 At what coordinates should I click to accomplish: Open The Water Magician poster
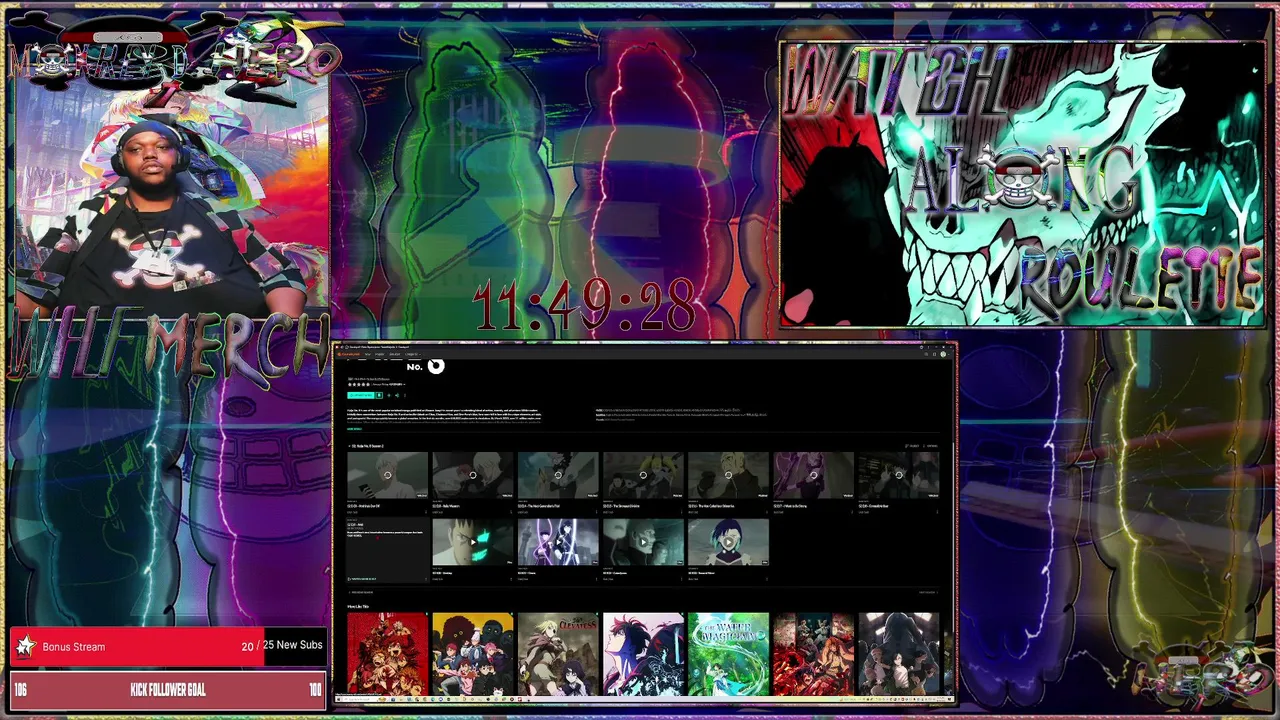(x=728, y=654)
